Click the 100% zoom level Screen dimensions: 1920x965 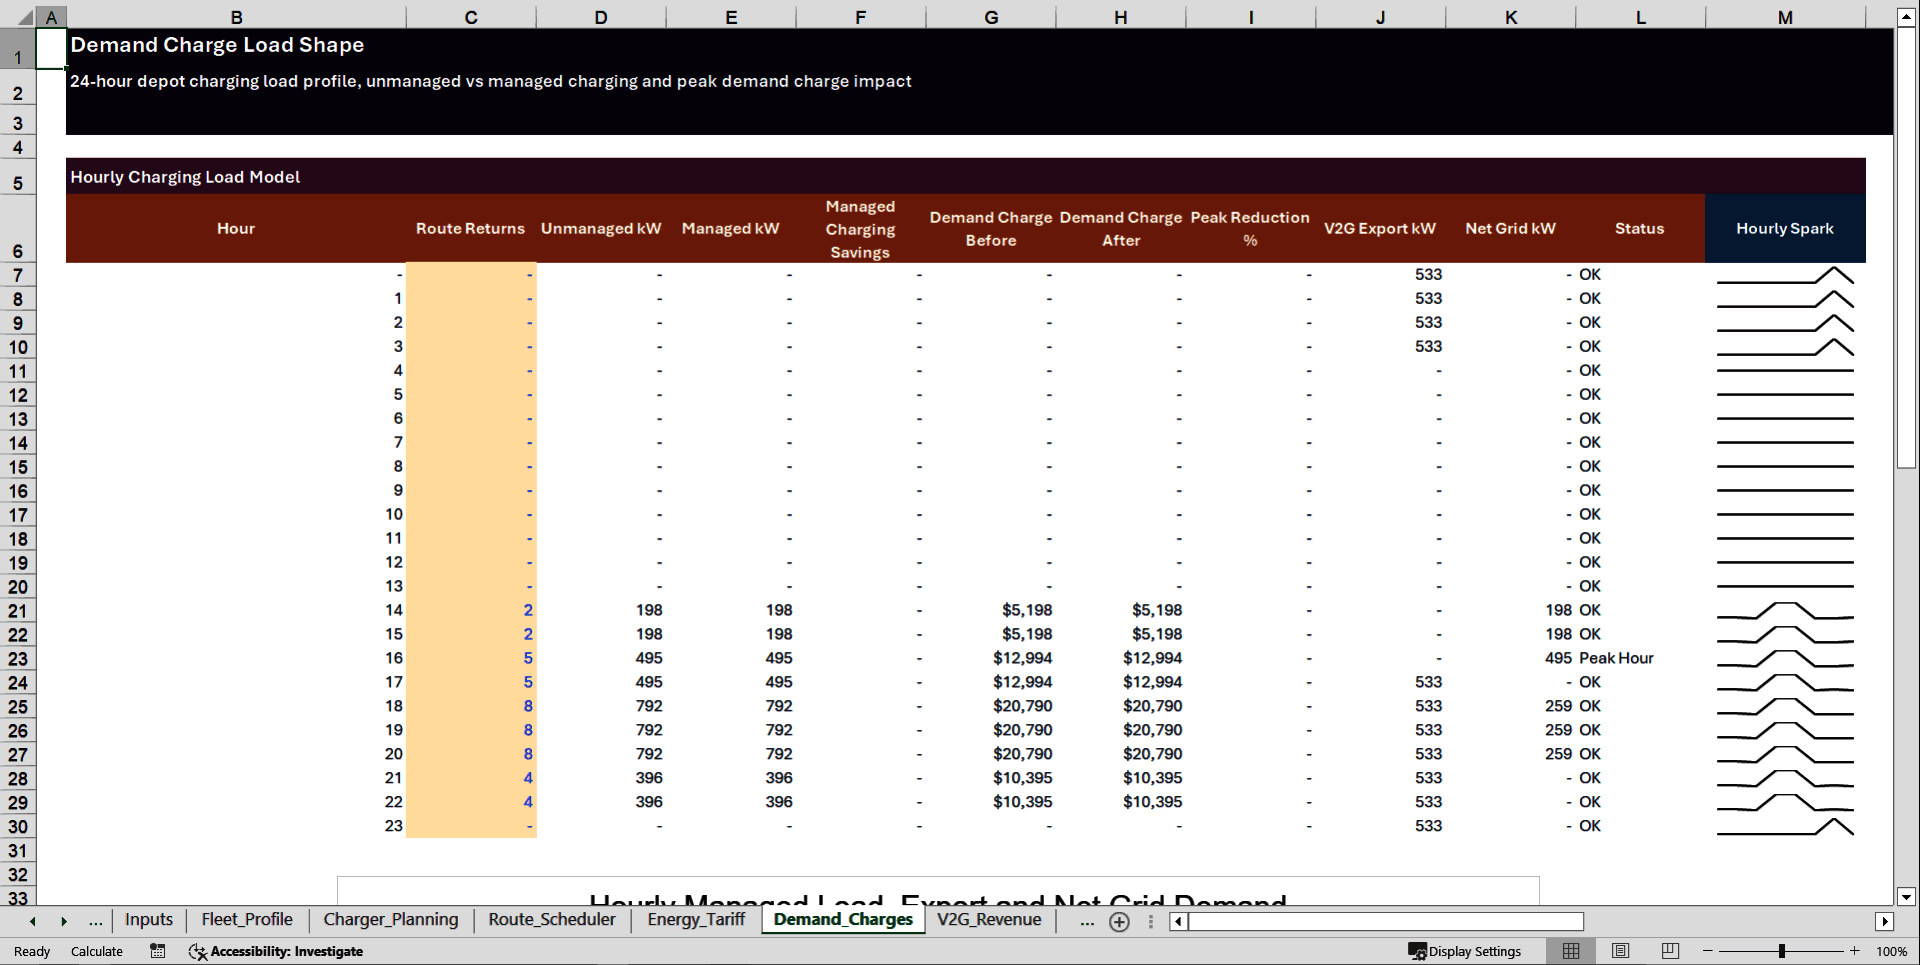click(1891, 951)
